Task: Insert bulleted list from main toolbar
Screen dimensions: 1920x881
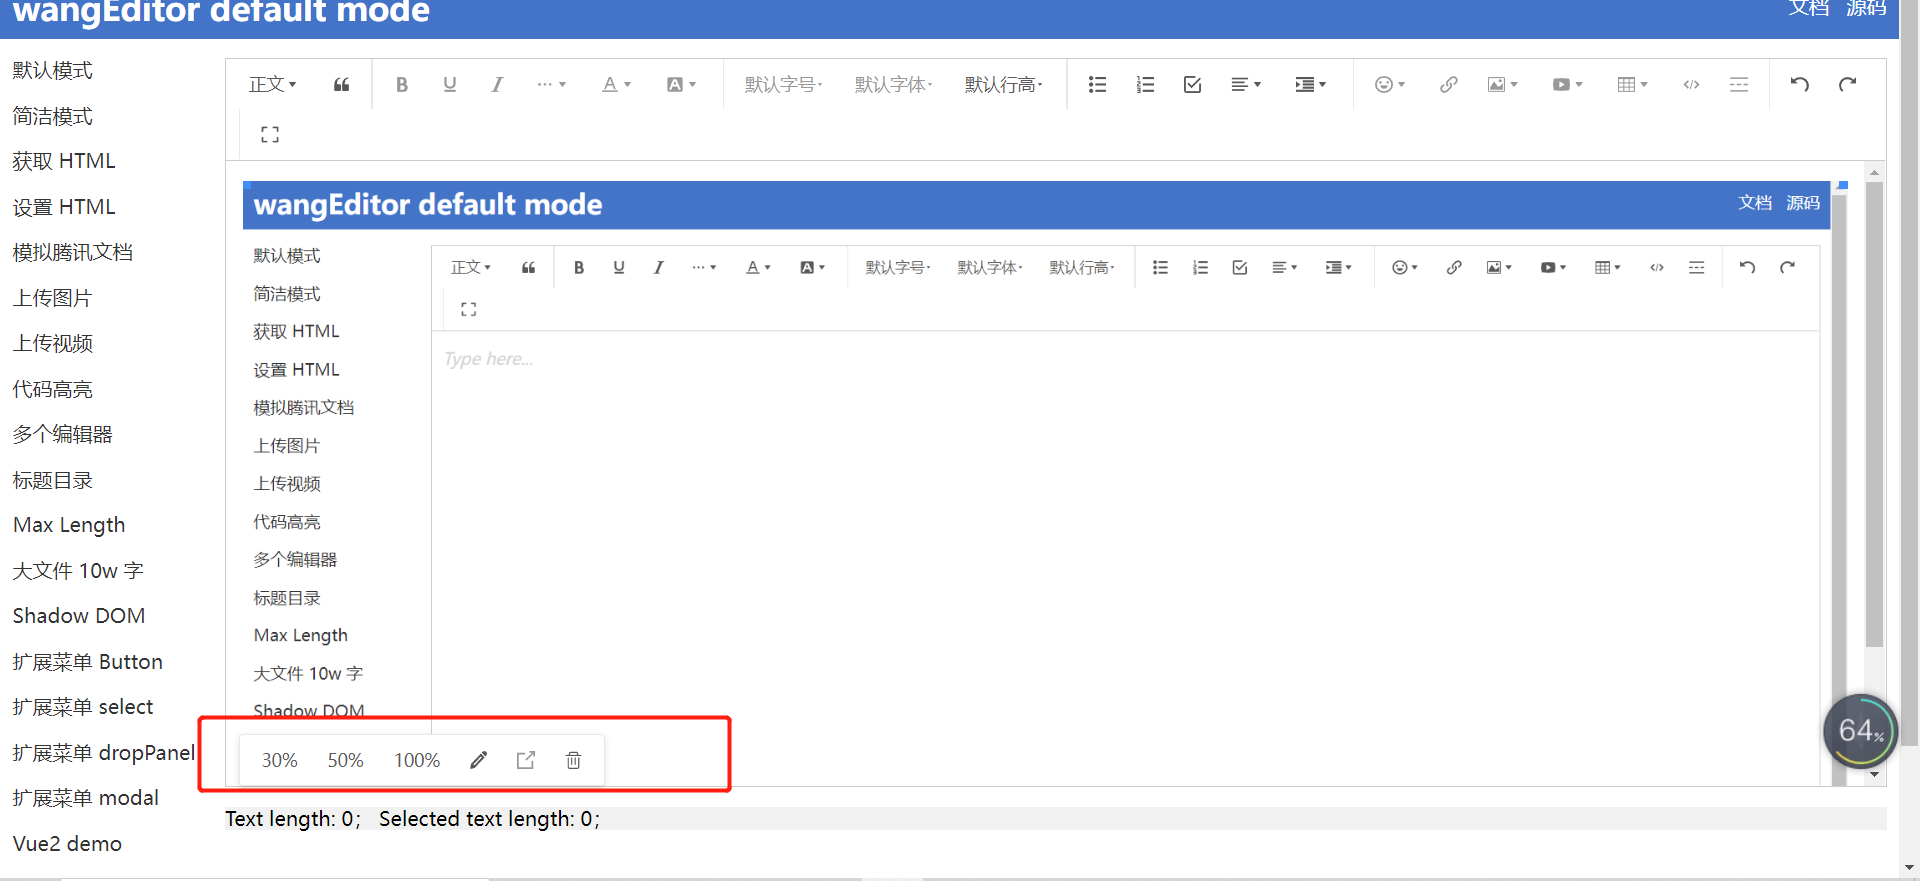Action: coord(1097,85)
